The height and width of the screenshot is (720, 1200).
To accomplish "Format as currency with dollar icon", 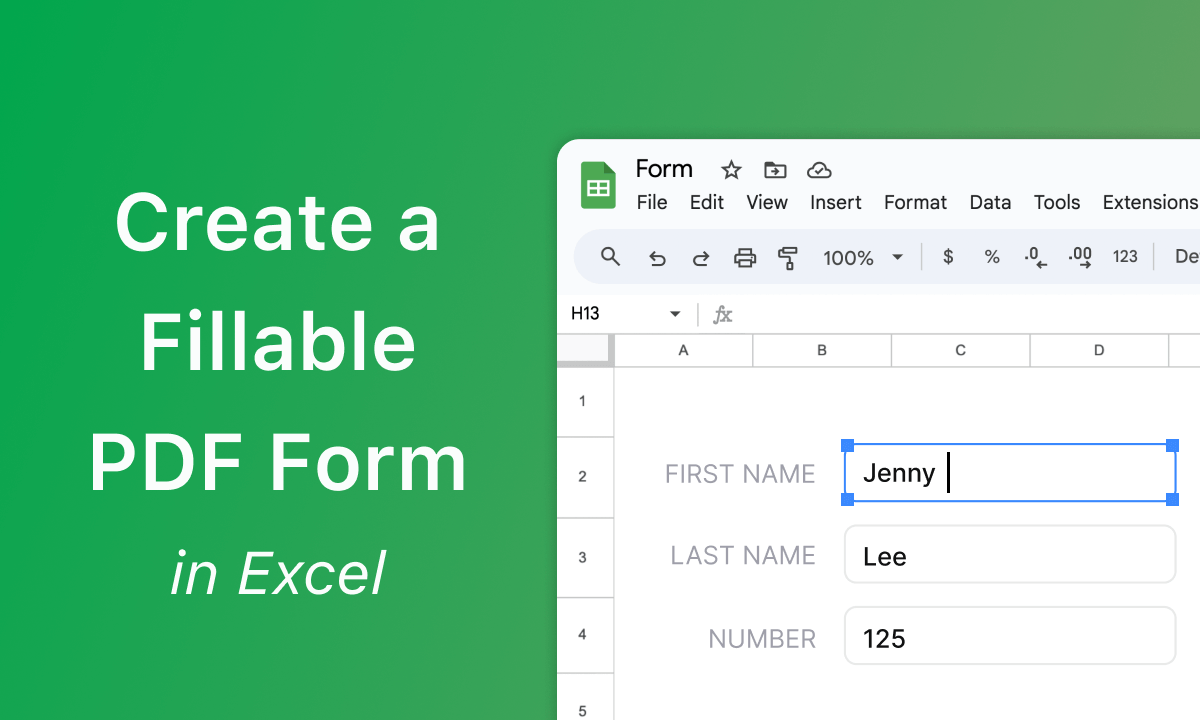I will click(948, 257).
